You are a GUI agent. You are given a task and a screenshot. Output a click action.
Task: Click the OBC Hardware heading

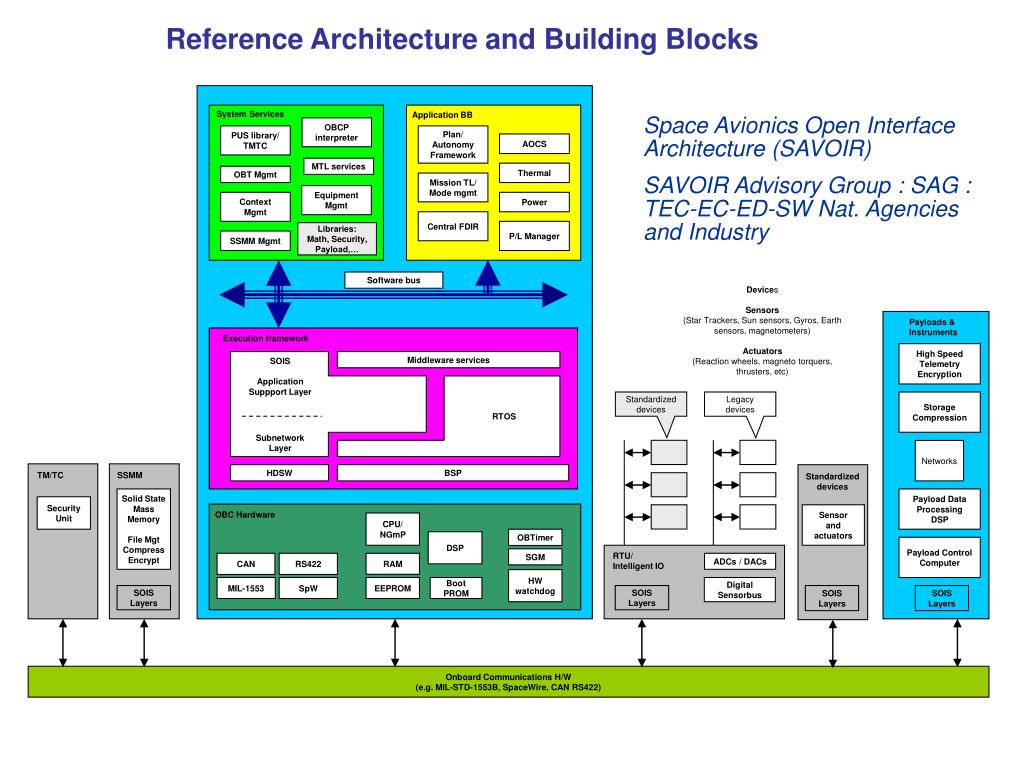[245, 515]
